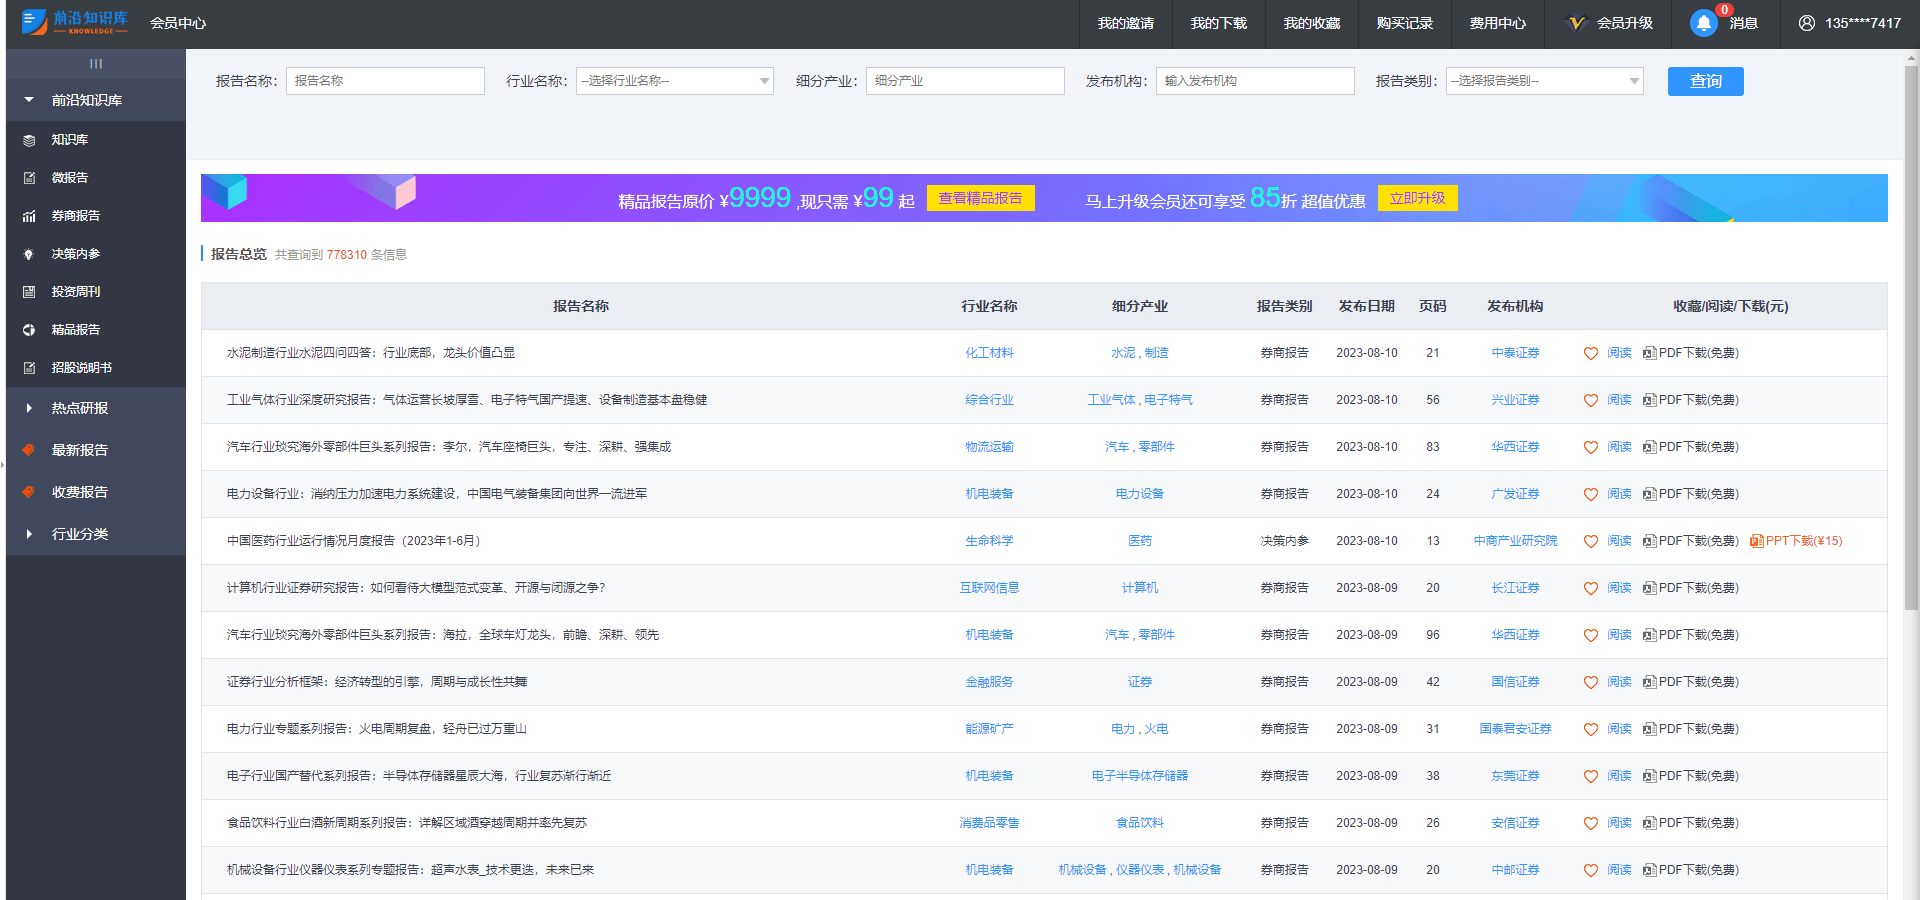Toggle favorite heart for 证券行业分析框架 report
This screenshot has height=900, width=1920.
point(1590,682)
